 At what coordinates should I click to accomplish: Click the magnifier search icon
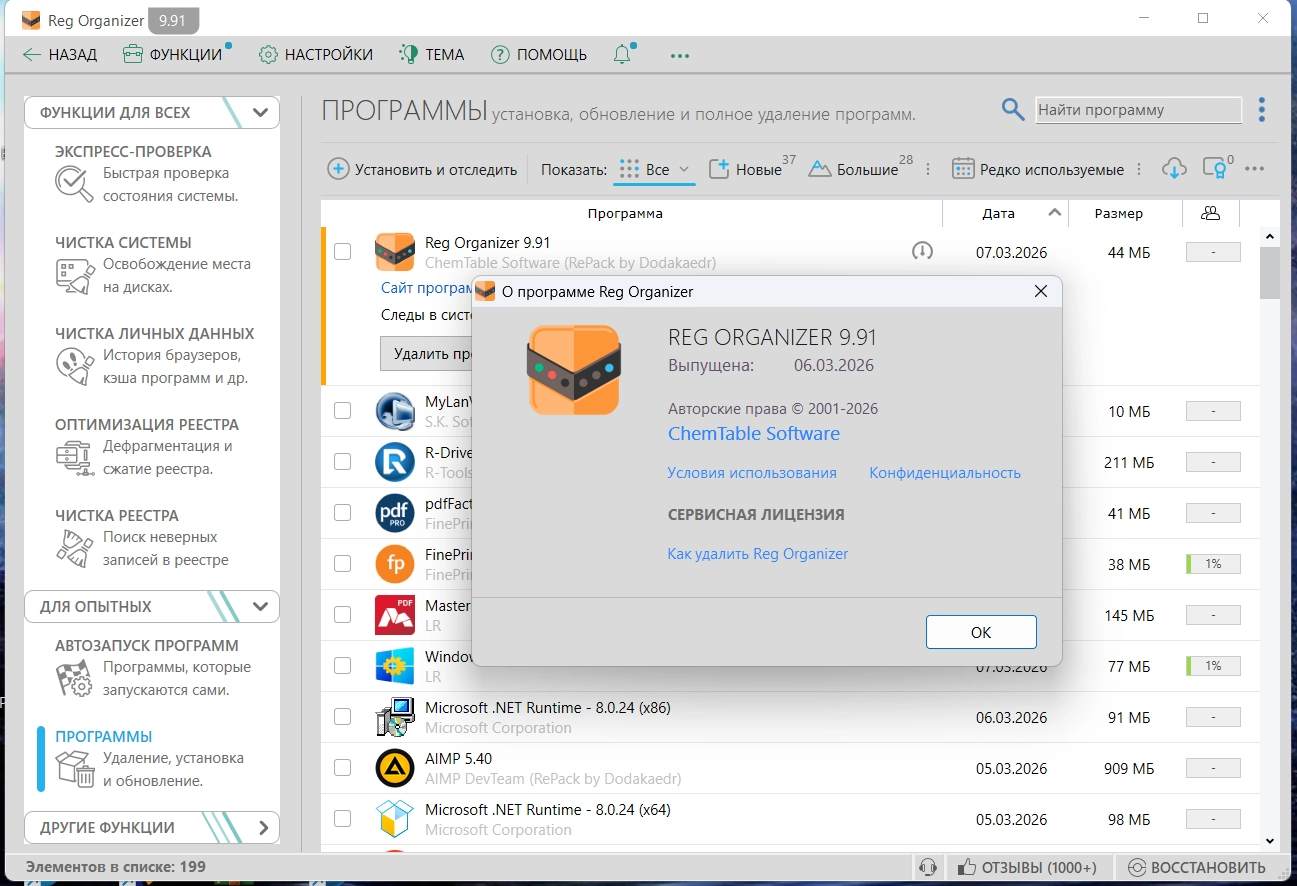pos(1013,110)
